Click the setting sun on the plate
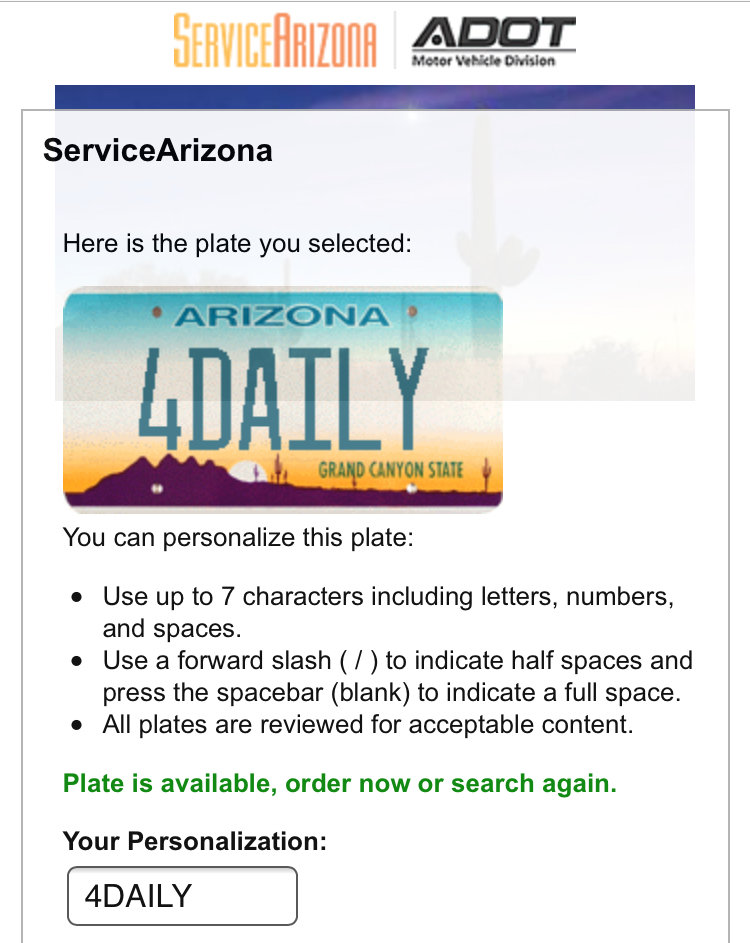750x943 pixels. coord(248,472)
